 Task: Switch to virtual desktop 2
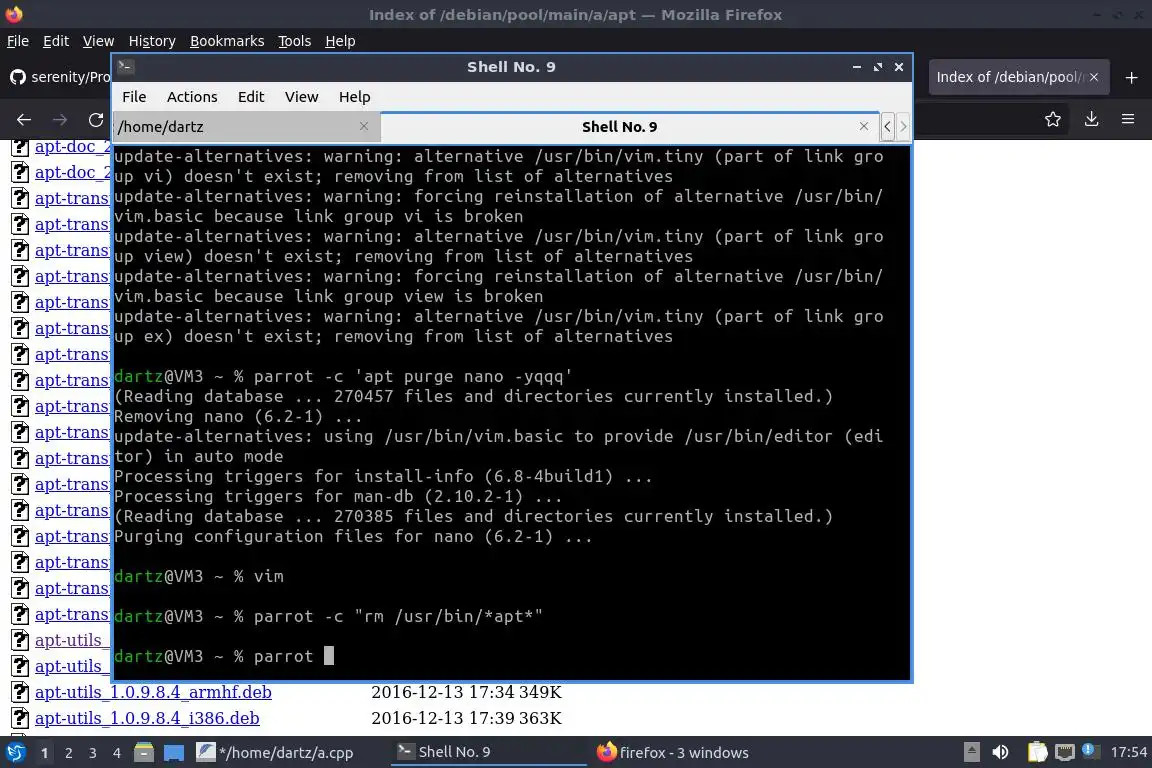pos(68,753)
